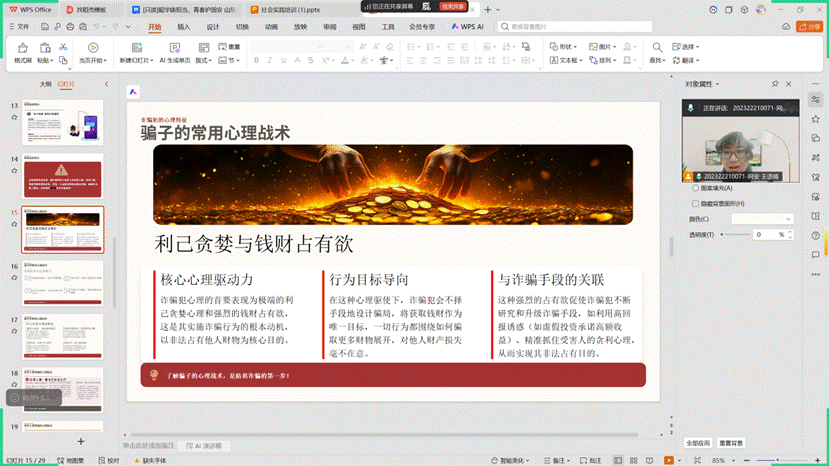Click the AI speech notes (AI 演讲稿) button
Screen dimensions: 829x466
point(204,446)
